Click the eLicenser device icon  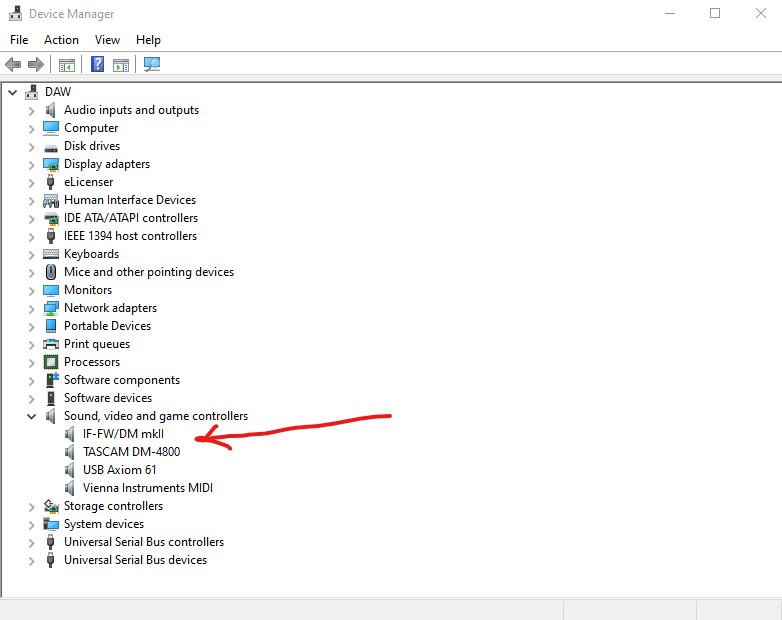click(x=50, y=182)
